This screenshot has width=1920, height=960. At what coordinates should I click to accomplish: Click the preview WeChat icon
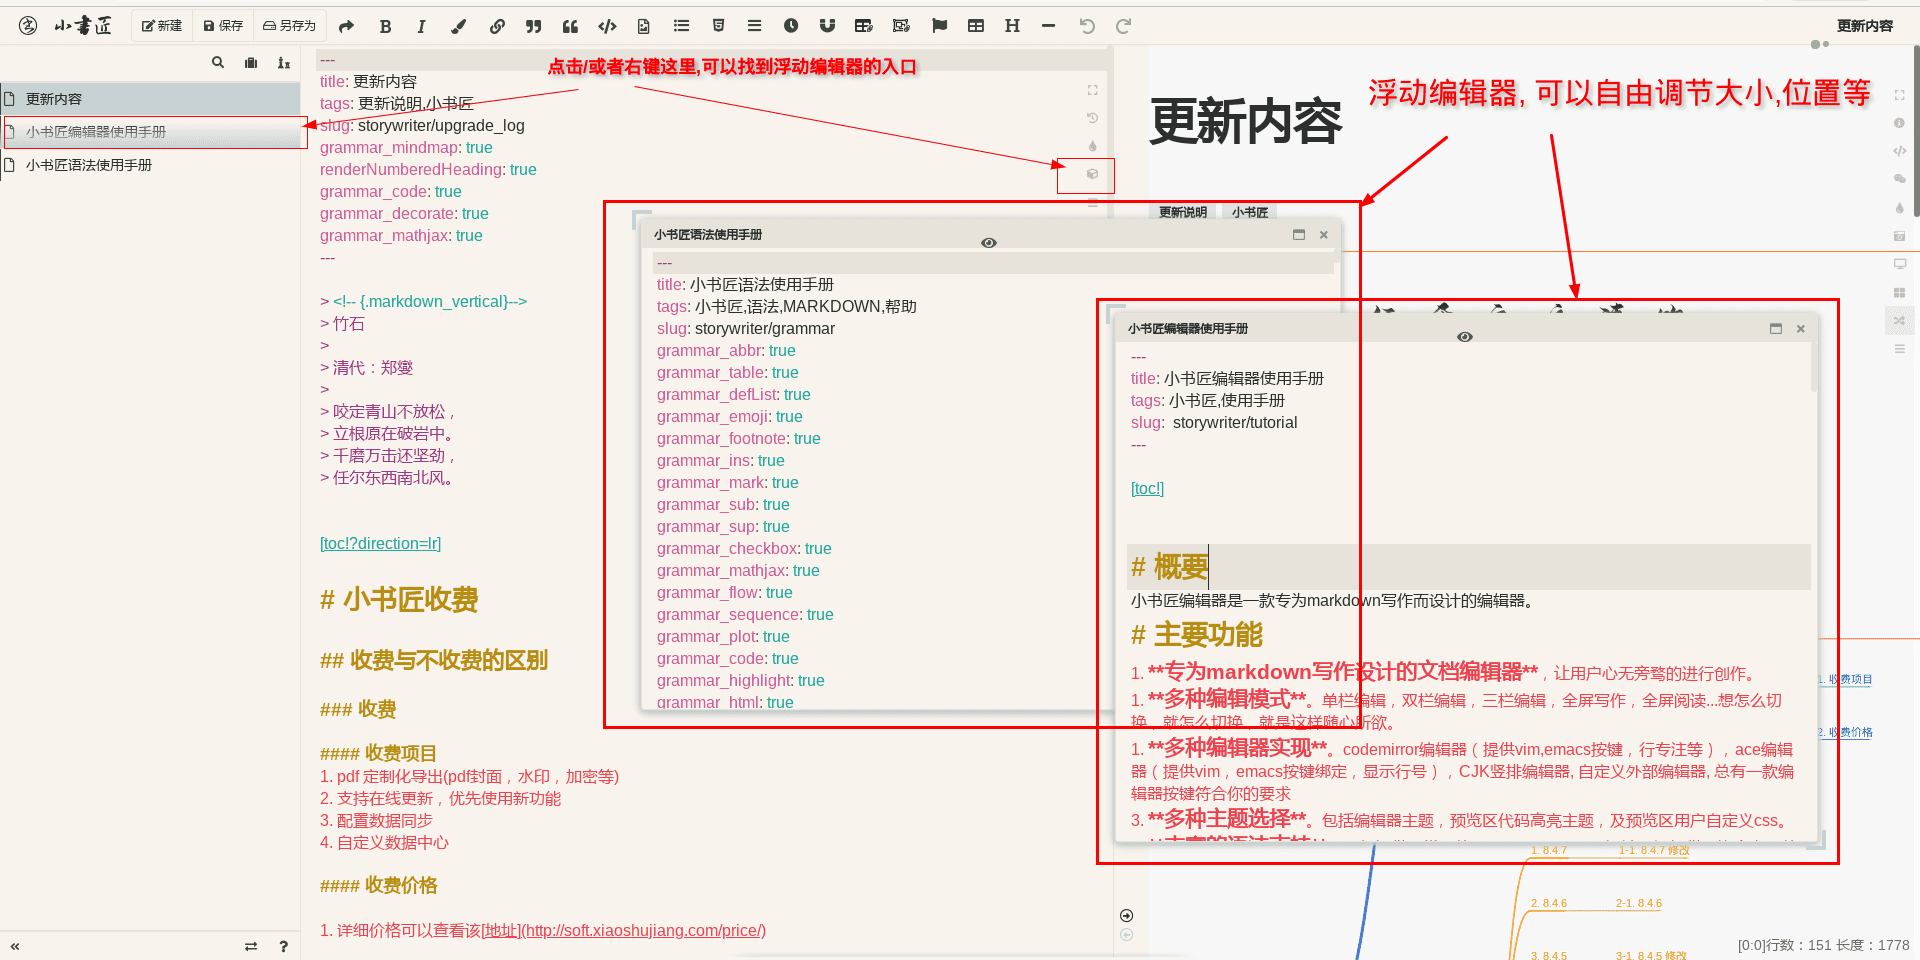1899,179
